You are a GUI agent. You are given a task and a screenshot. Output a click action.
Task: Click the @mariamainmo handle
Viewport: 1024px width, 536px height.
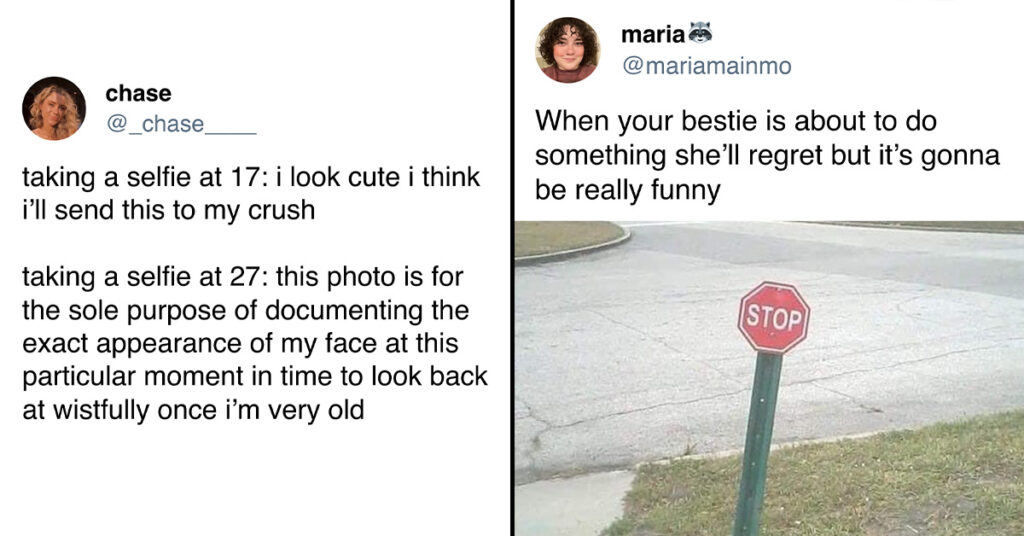[x=707, y=65]
